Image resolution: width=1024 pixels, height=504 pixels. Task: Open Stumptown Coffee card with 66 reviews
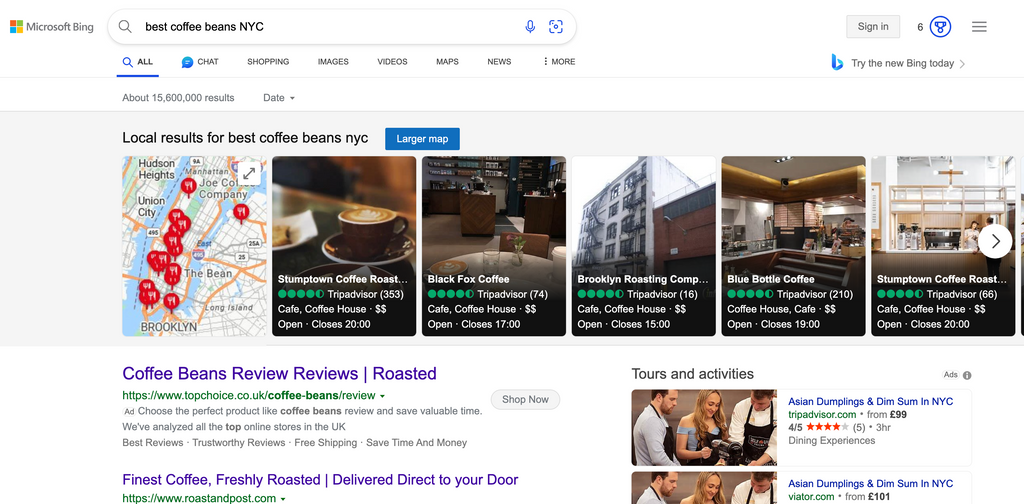(x=943, y=246)
